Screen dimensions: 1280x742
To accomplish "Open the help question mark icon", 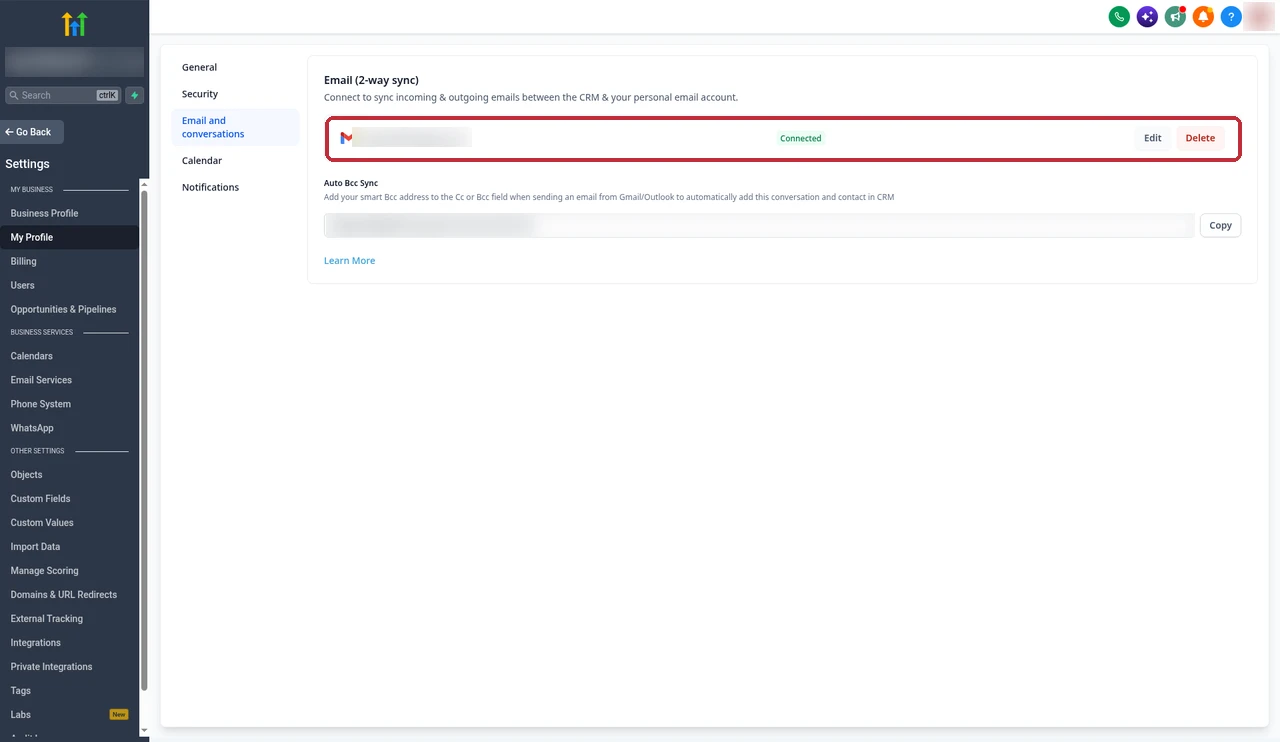I will tap(1231, 16).
